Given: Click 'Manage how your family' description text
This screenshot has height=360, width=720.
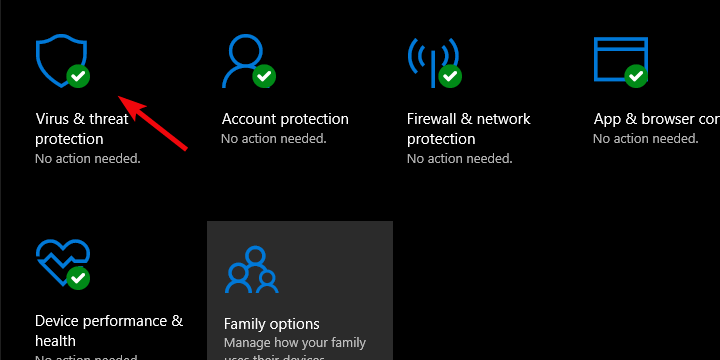Looking at the screenshot, I should (x=295, y=343).
